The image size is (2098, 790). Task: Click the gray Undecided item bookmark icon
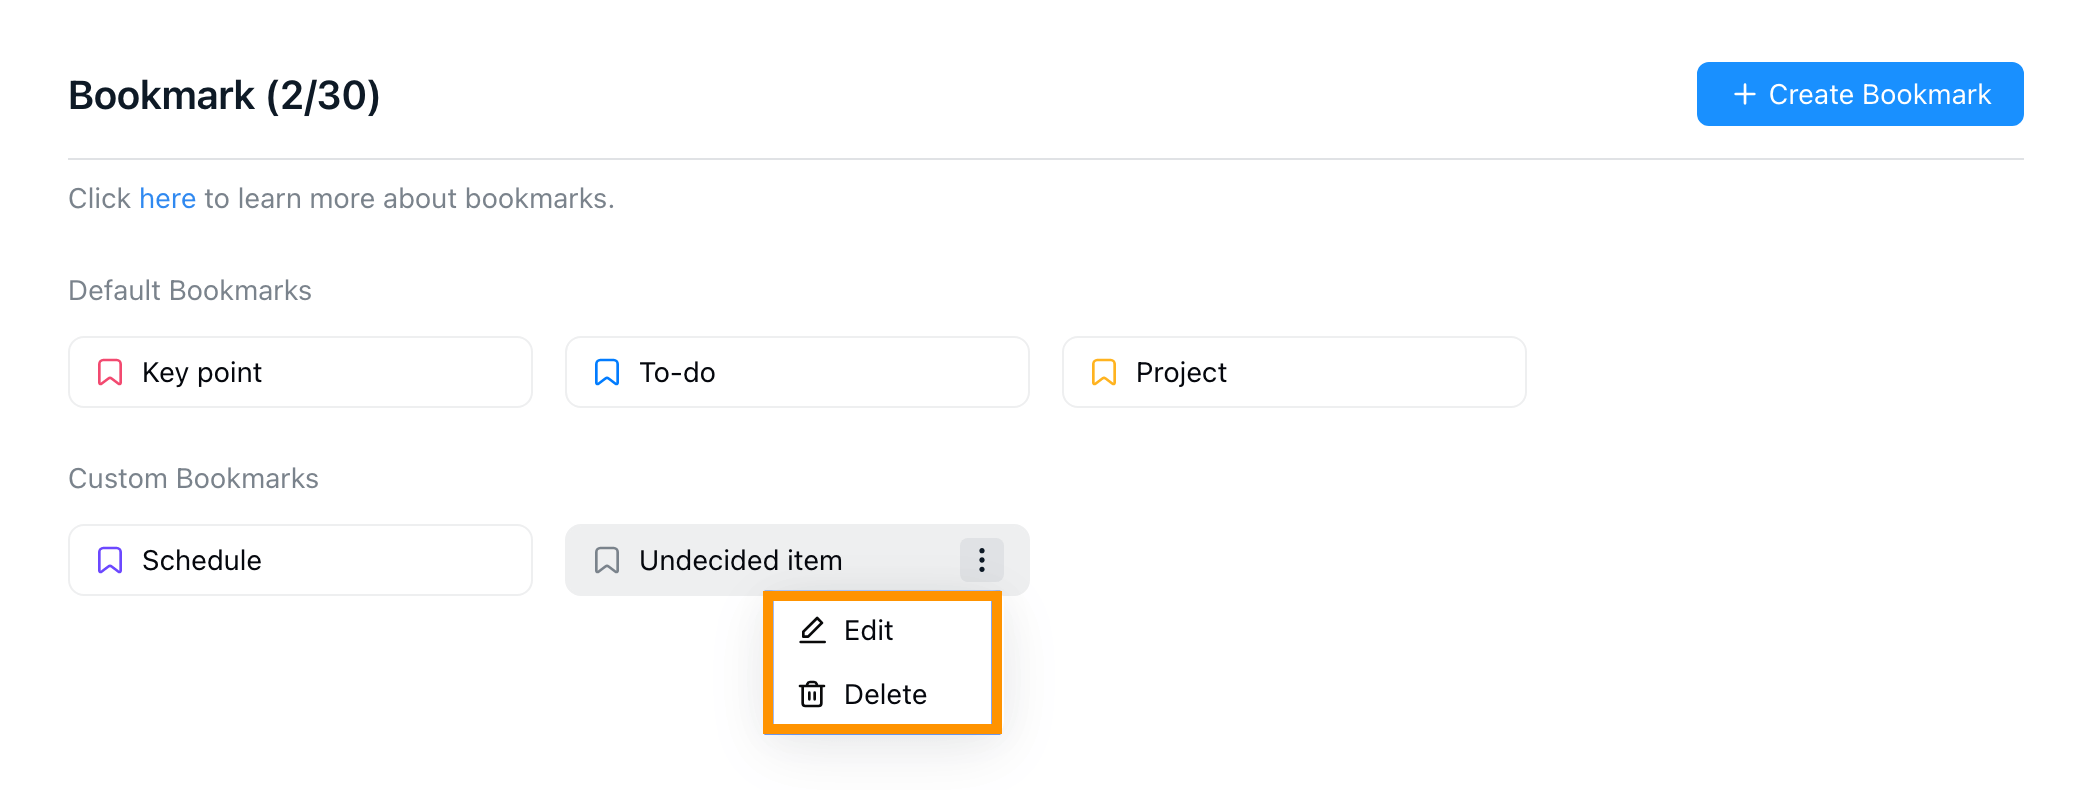[607, 560]
